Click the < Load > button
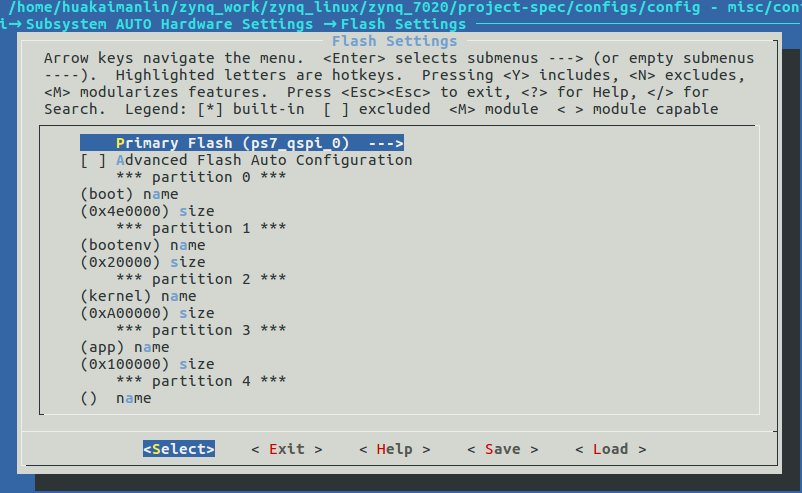The width and height of the screenshot is (802, 493). [x=611, y=449]
